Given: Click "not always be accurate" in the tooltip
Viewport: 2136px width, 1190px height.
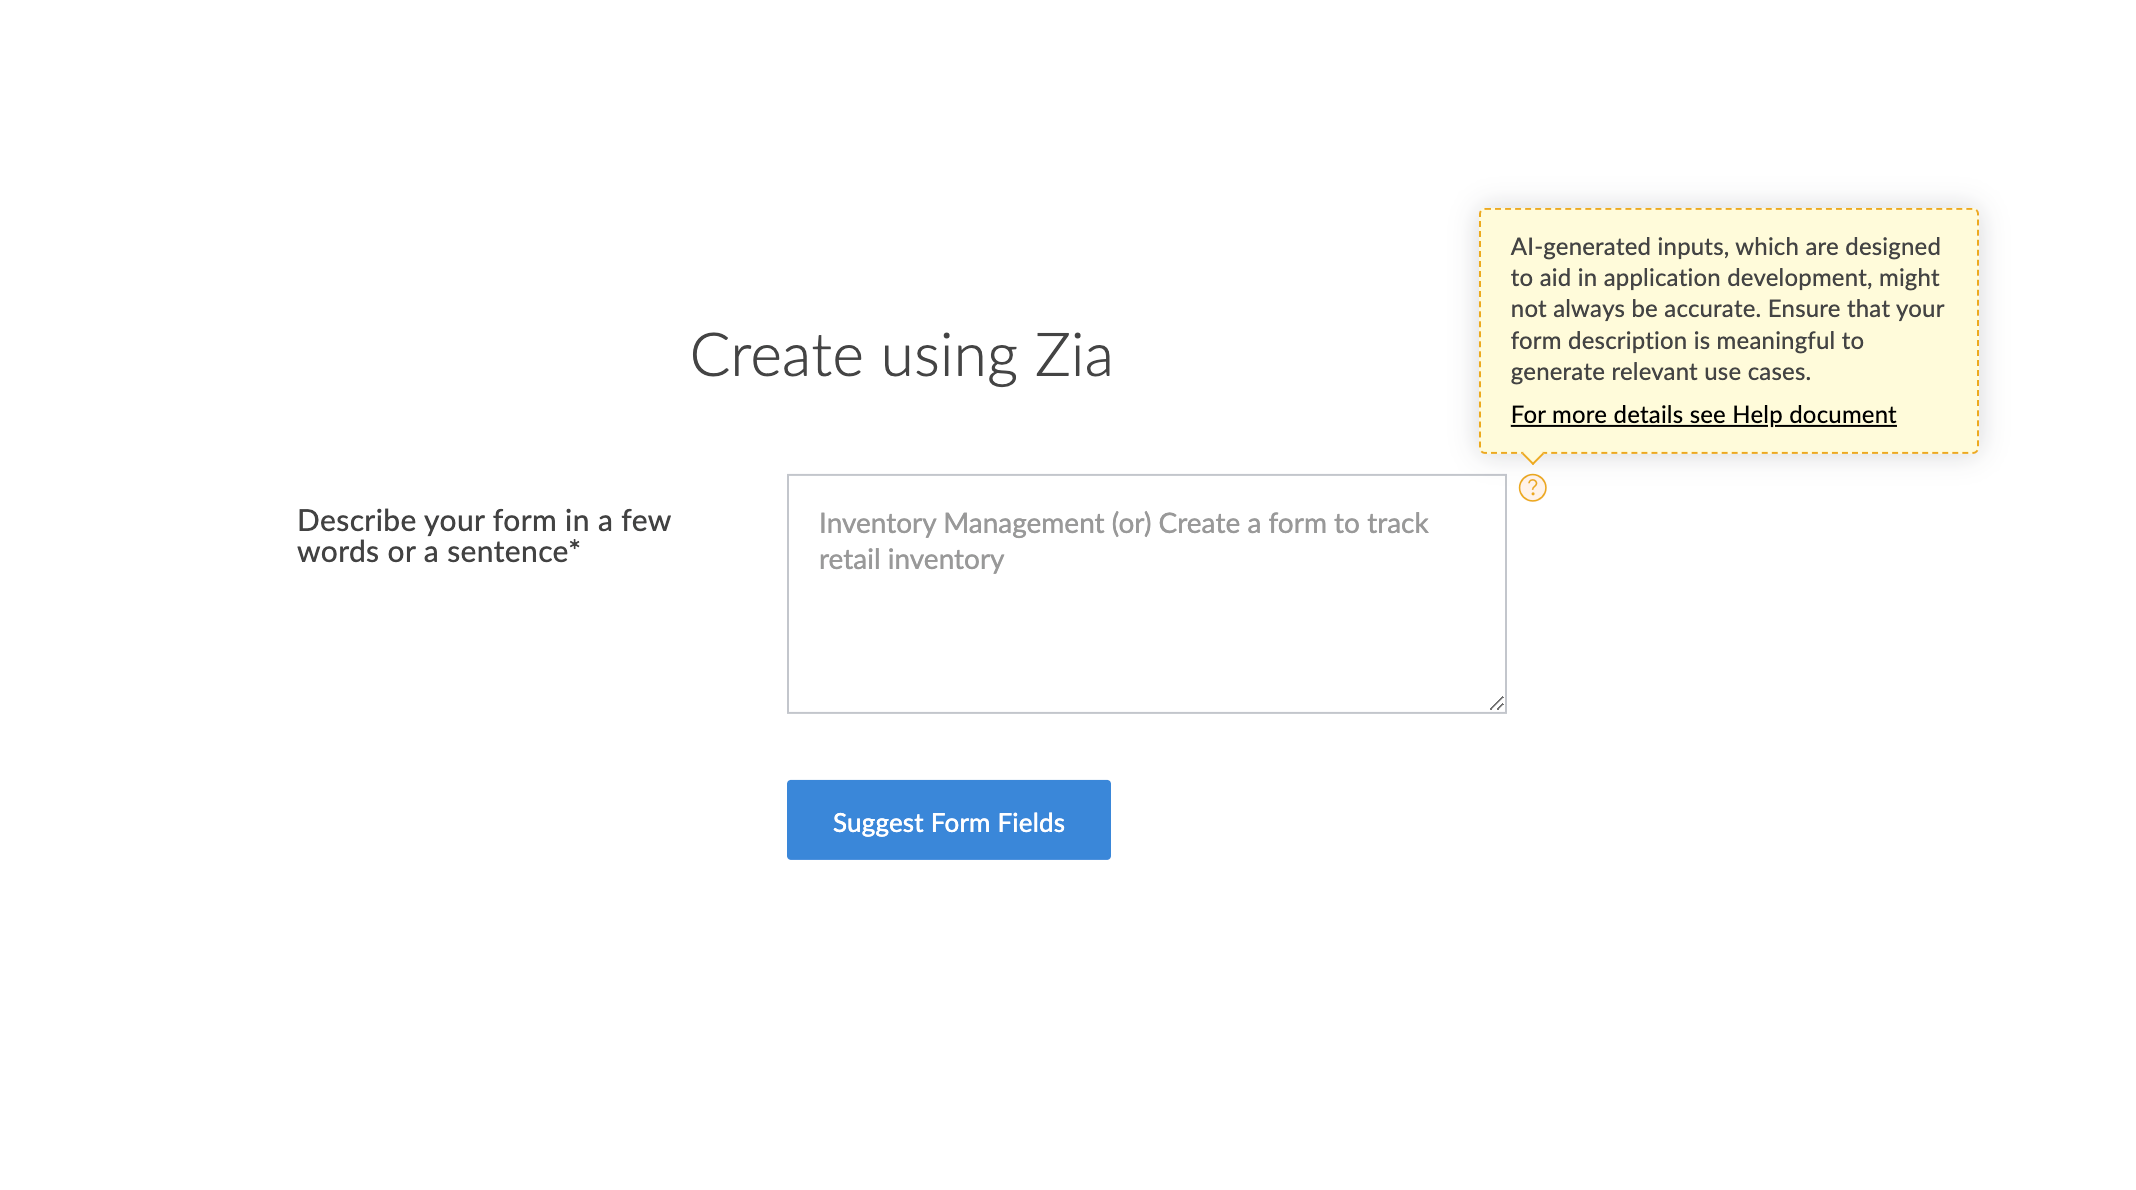Looking at the screenshot, I should (1634, 309).
